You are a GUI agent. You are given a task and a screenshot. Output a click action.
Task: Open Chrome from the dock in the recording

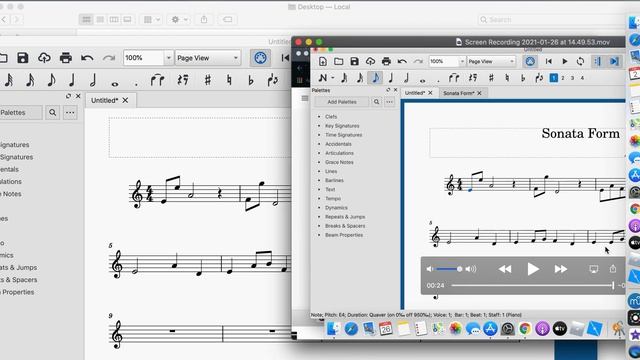coord(525,329)
